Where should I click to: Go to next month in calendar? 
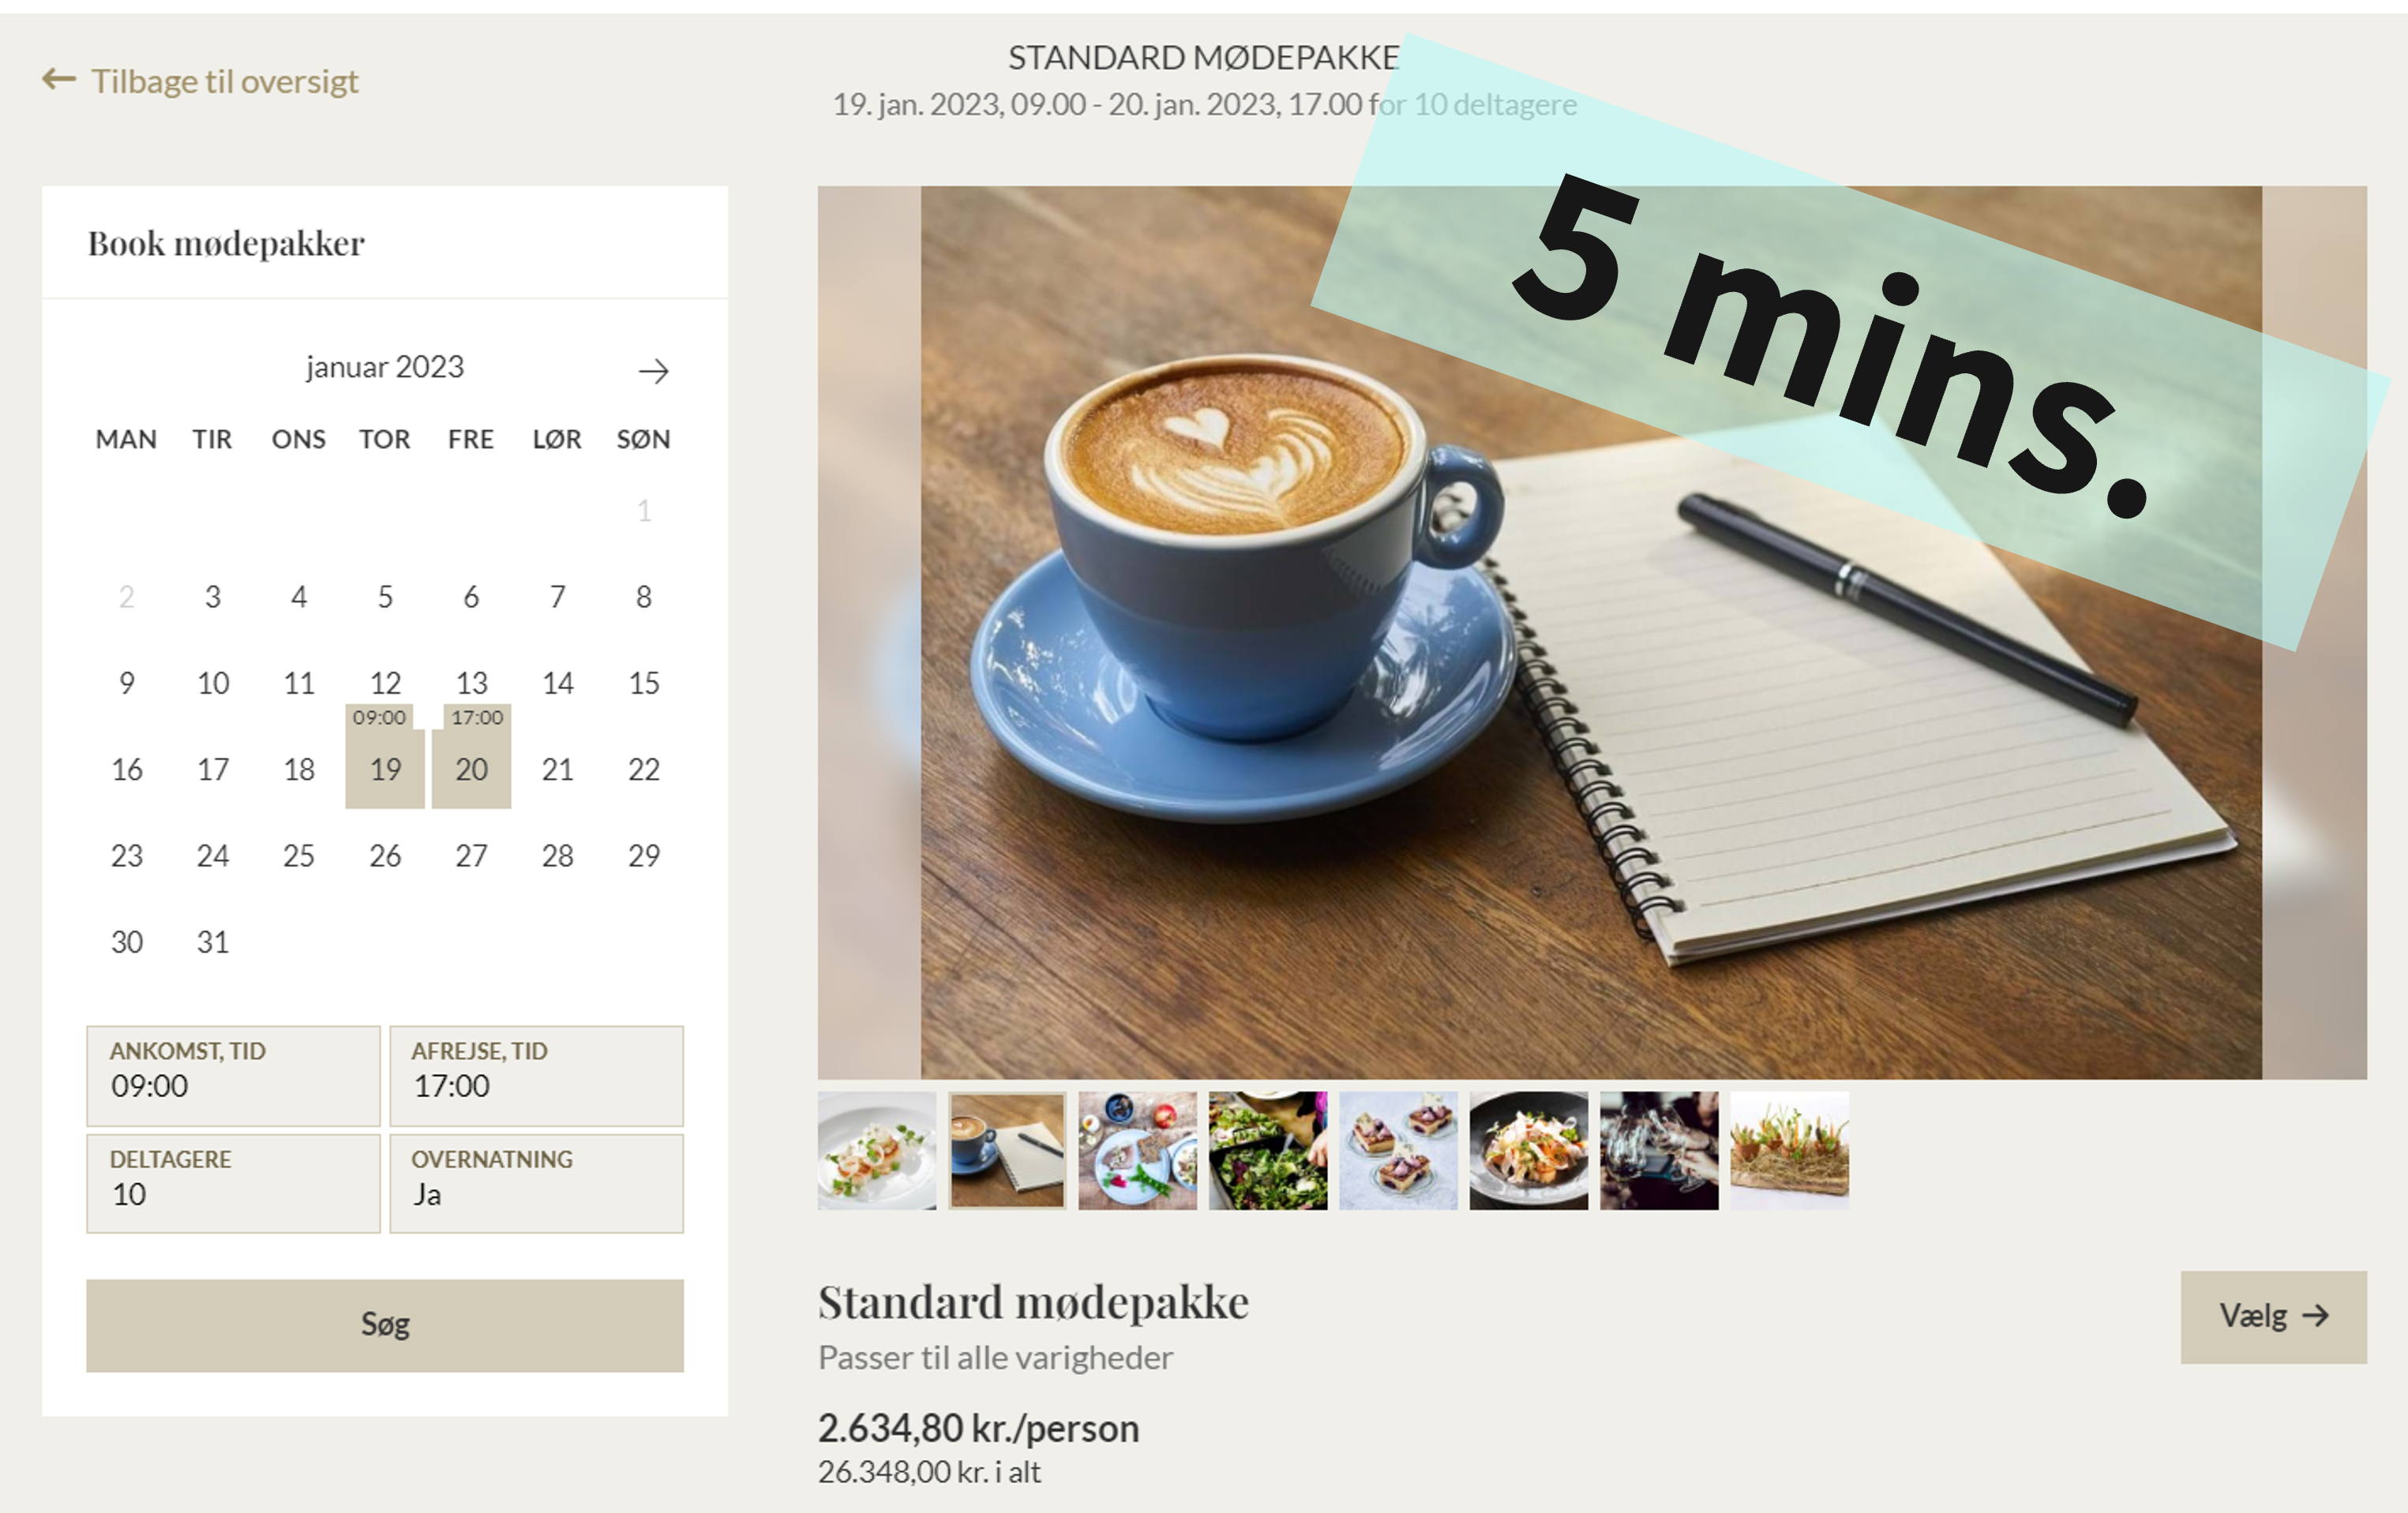pyautogui.click(x=653, y=371)
